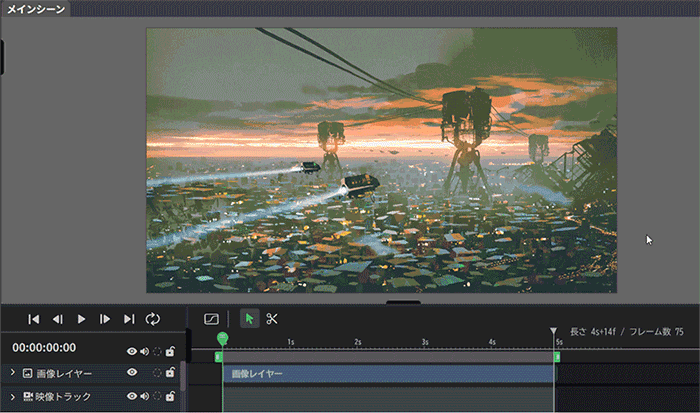Toggle loop playback
Screen dimensions: 700x413
coord(153,319)
